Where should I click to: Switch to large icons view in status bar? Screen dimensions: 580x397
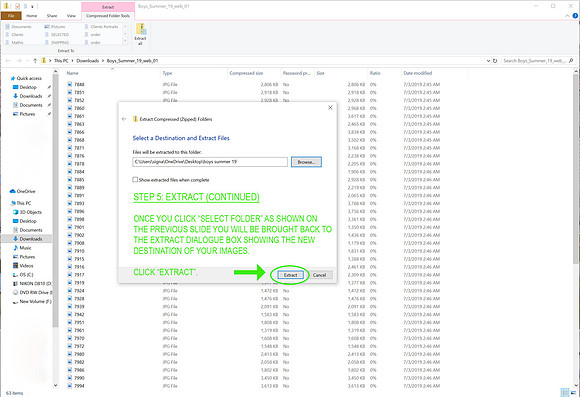coord(574,393)
